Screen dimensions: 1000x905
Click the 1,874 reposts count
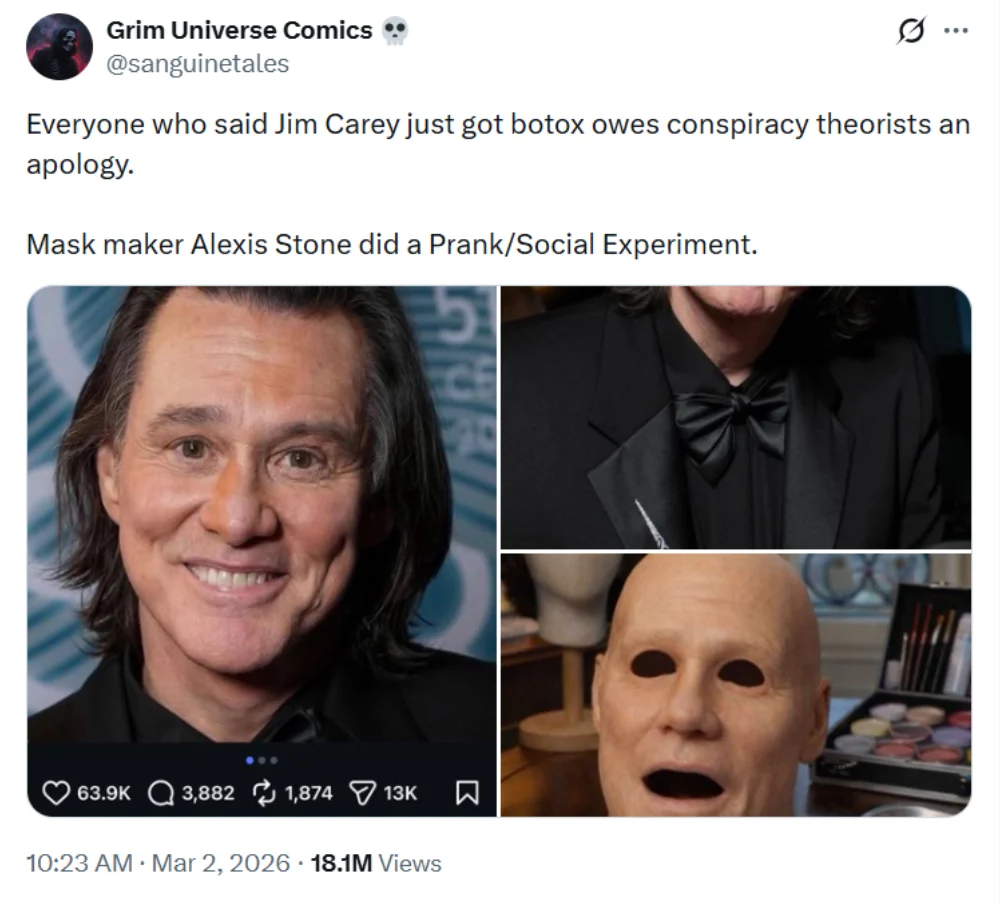pyautogui.click(x=311, y=793)
